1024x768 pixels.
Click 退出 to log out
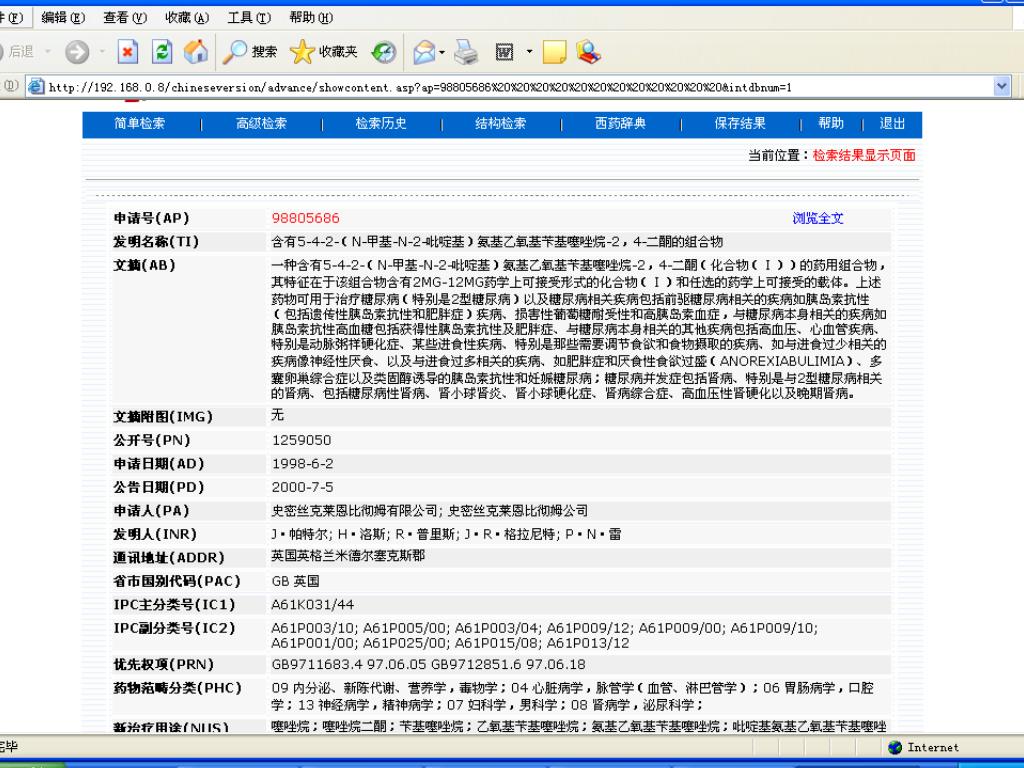[x=892, y=123]
